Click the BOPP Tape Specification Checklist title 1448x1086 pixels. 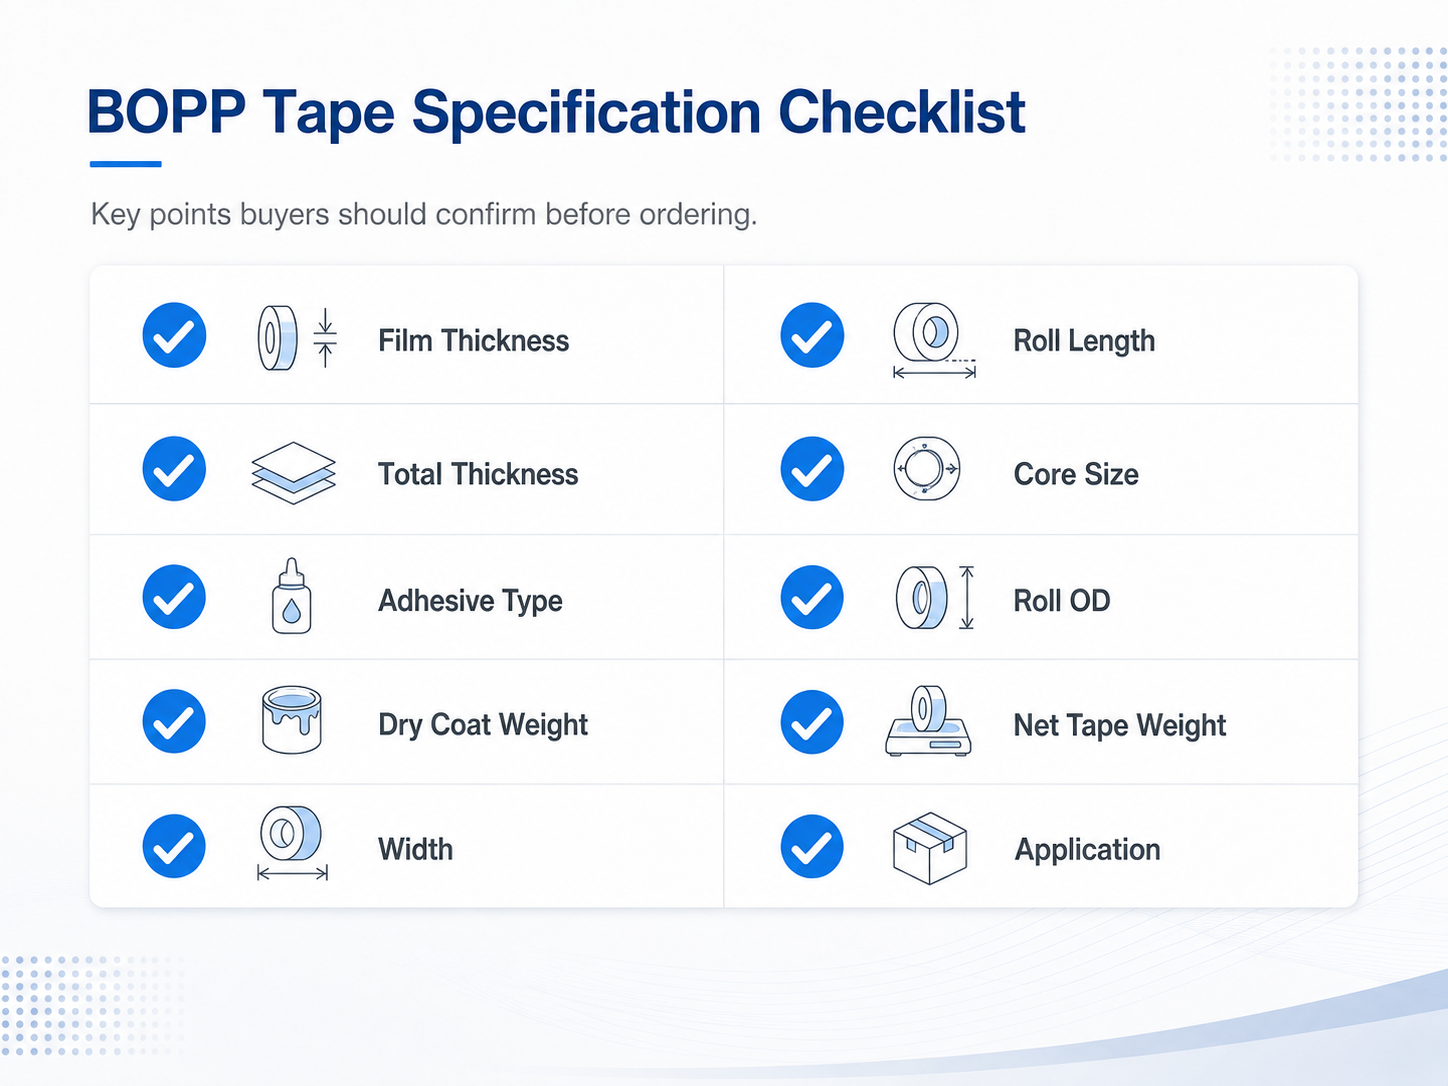(x=556, y=112)
